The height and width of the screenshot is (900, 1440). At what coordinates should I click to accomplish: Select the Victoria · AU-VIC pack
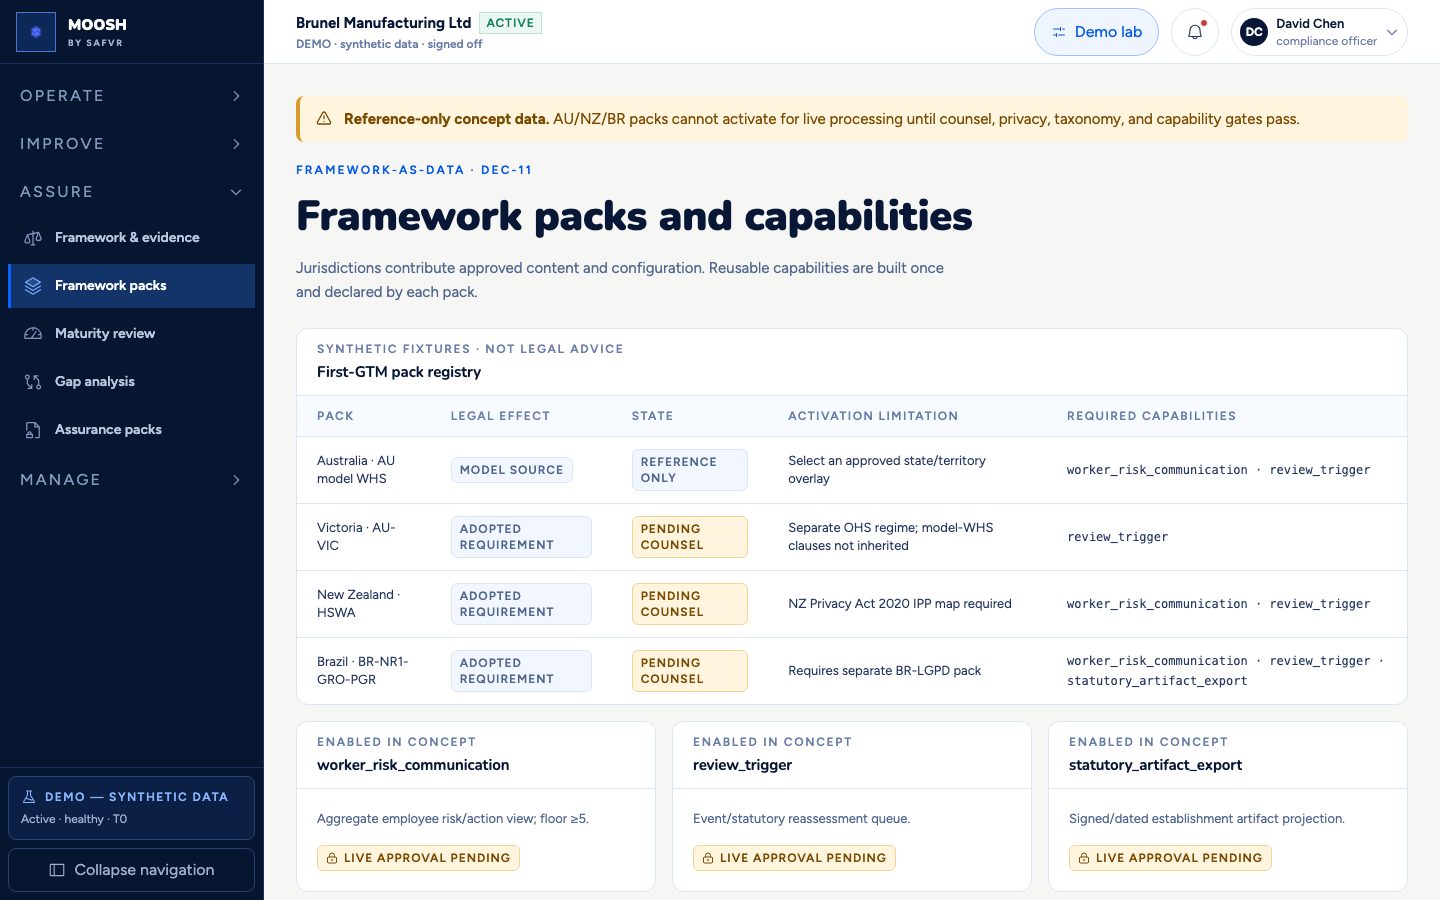[356, 537]
